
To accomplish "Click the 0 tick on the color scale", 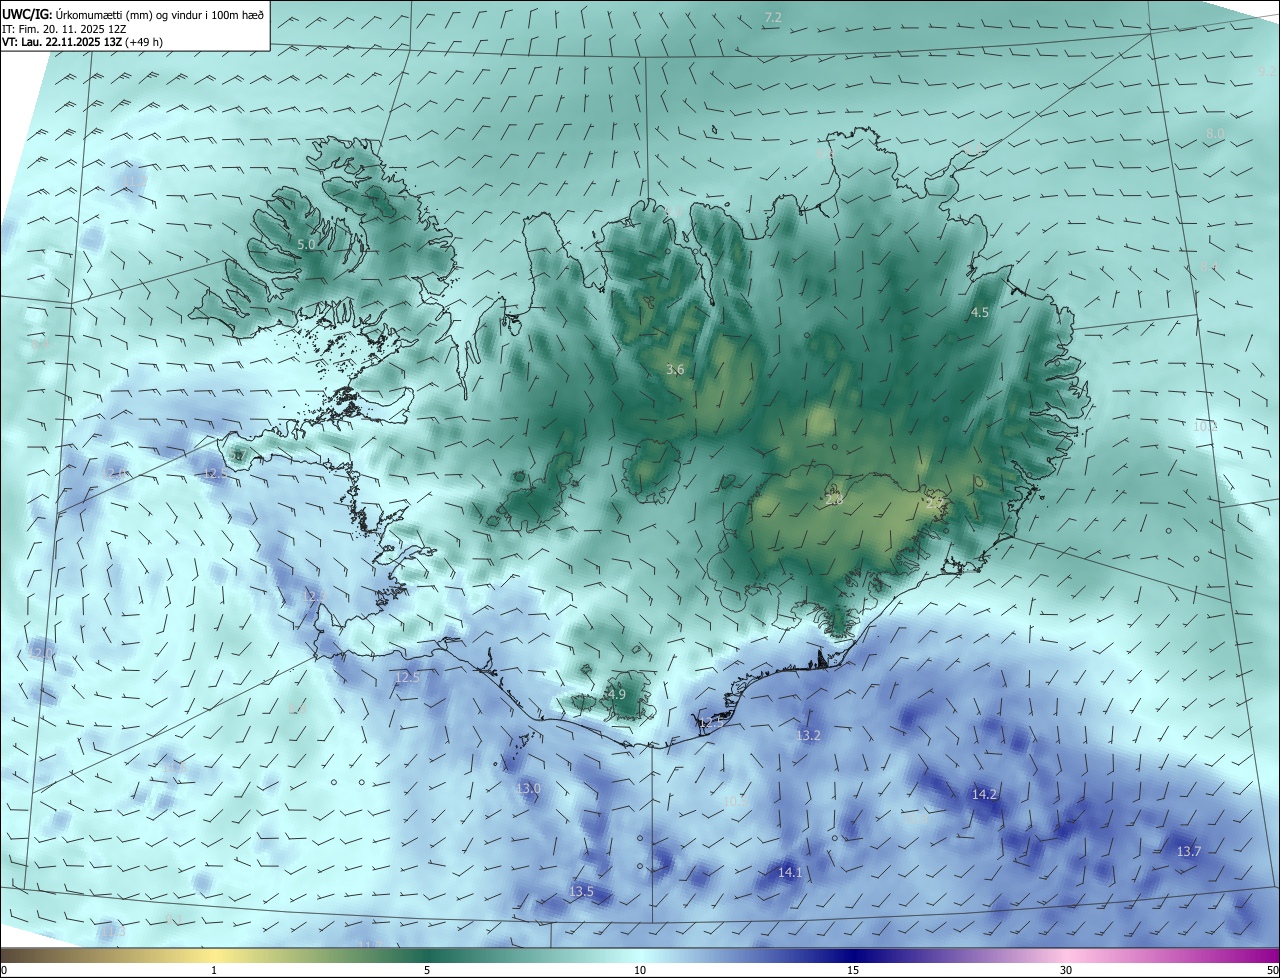I will [x=4, y=971].
